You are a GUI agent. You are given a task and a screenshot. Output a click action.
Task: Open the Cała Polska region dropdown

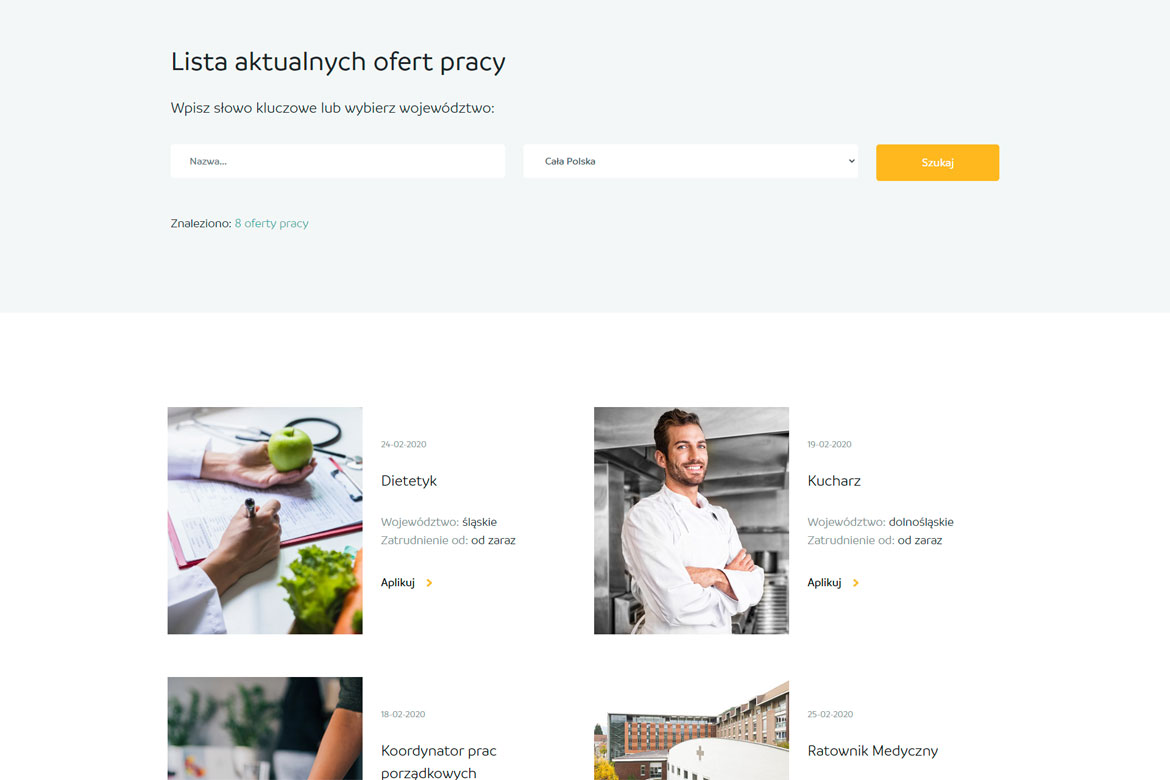coord(689,161)
